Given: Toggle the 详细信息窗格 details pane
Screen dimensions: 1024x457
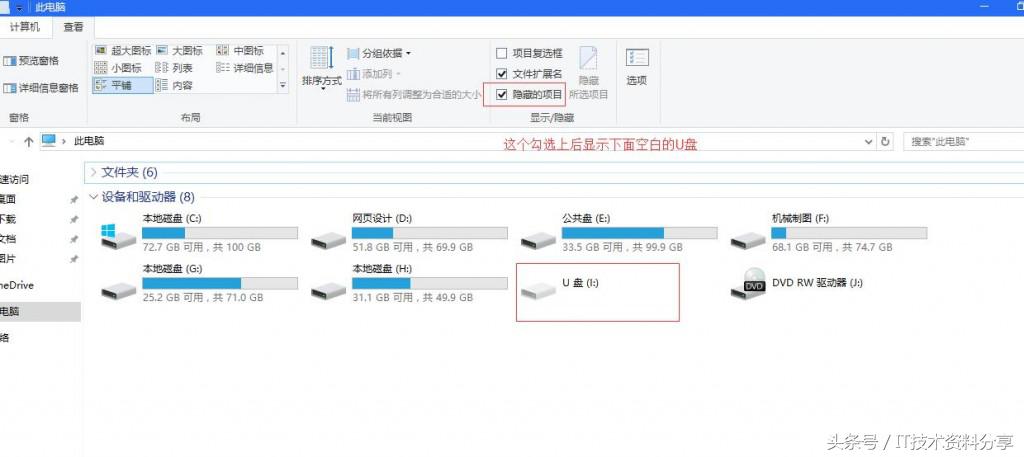Looking at the screenshot, I should point(41,88).
